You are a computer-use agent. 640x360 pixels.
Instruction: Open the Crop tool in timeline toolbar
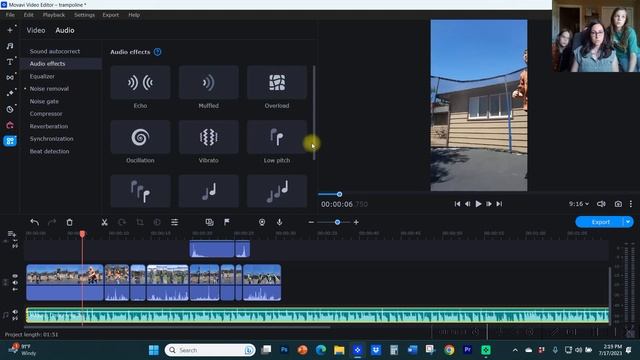click(x=140, y=222)
